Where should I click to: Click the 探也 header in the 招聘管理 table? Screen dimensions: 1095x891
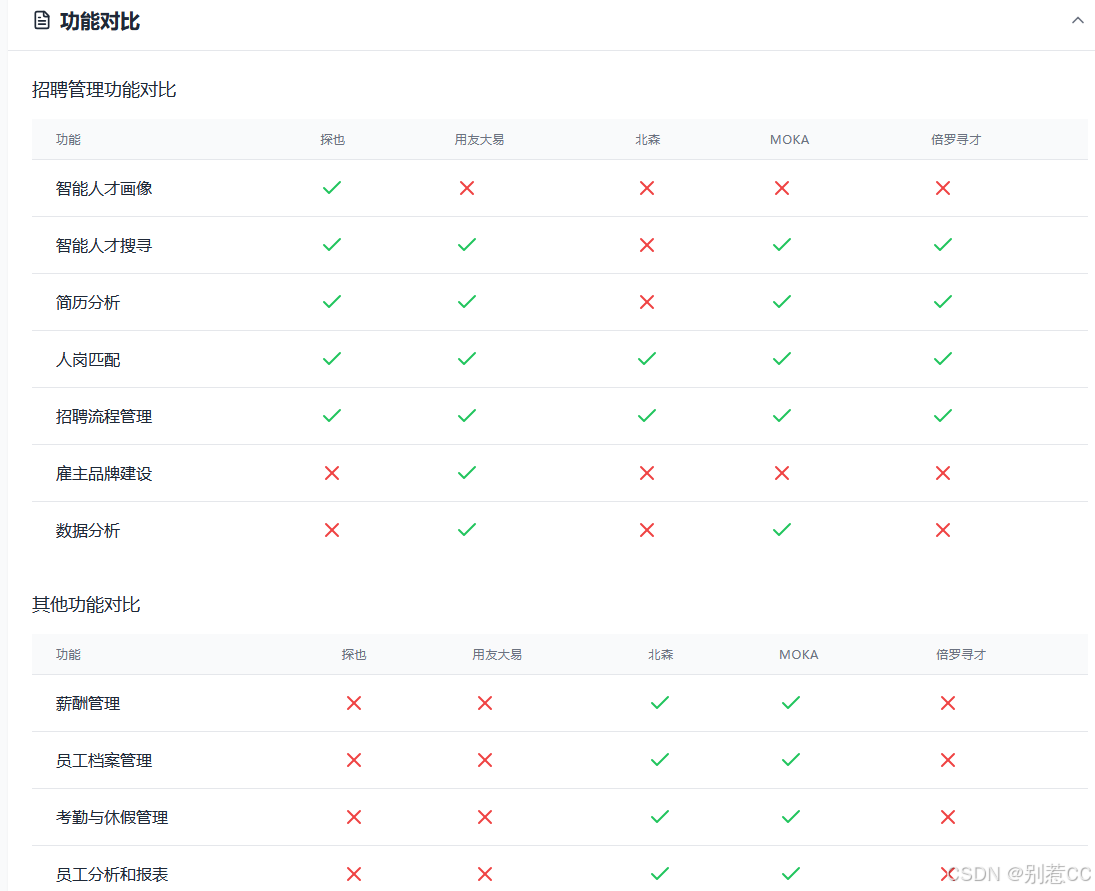332,140
